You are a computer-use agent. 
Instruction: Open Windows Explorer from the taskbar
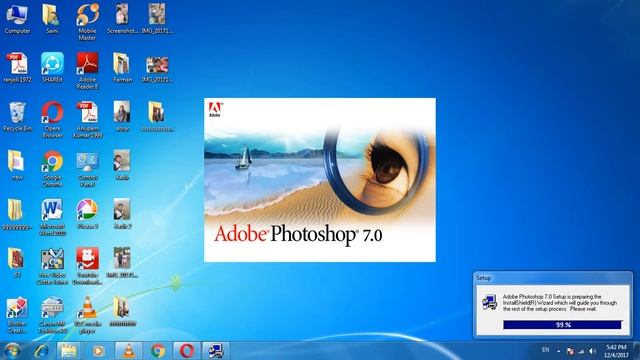pyautogui.click(x=69, y=351)
